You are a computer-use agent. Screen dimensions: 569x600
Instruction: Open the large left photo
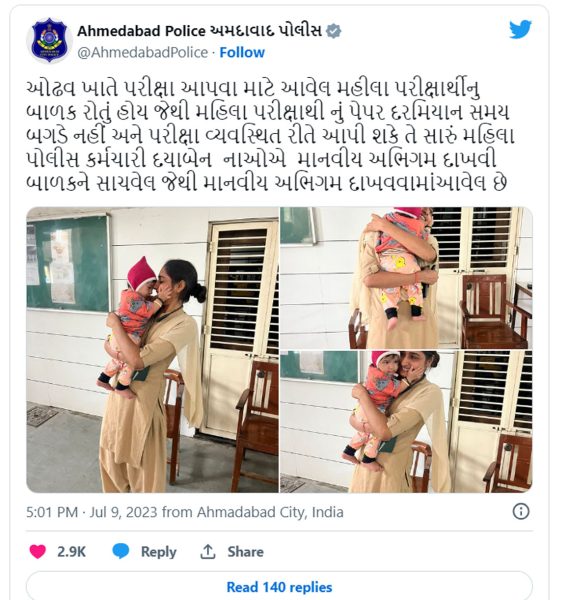tap(152, 350)
